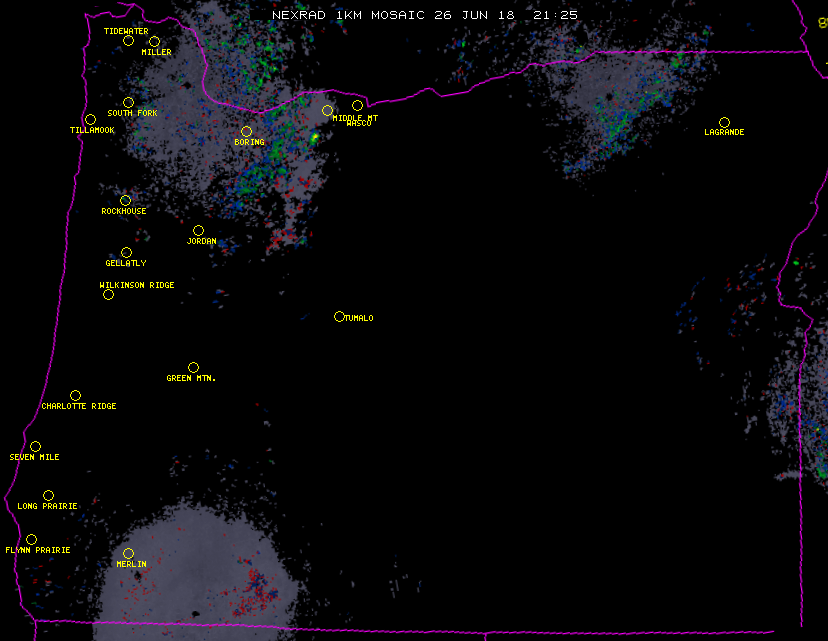This screenshot has width=828, height=641.
Task: Select the Green Mtn. station marker
Action: coord(193,368)
